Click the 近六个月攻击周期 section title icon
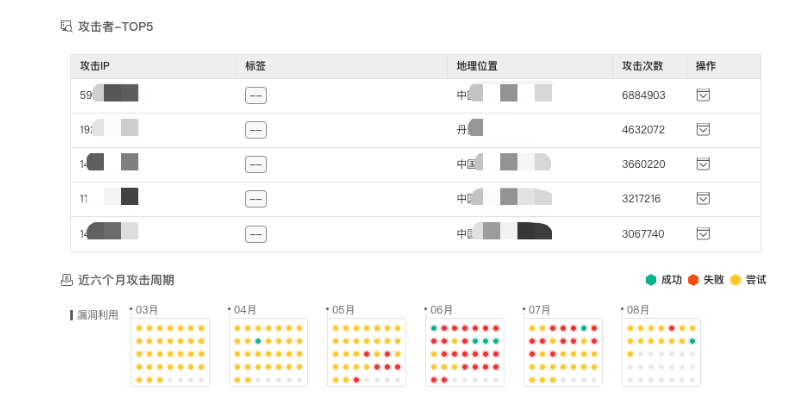 tap(66, 280)
